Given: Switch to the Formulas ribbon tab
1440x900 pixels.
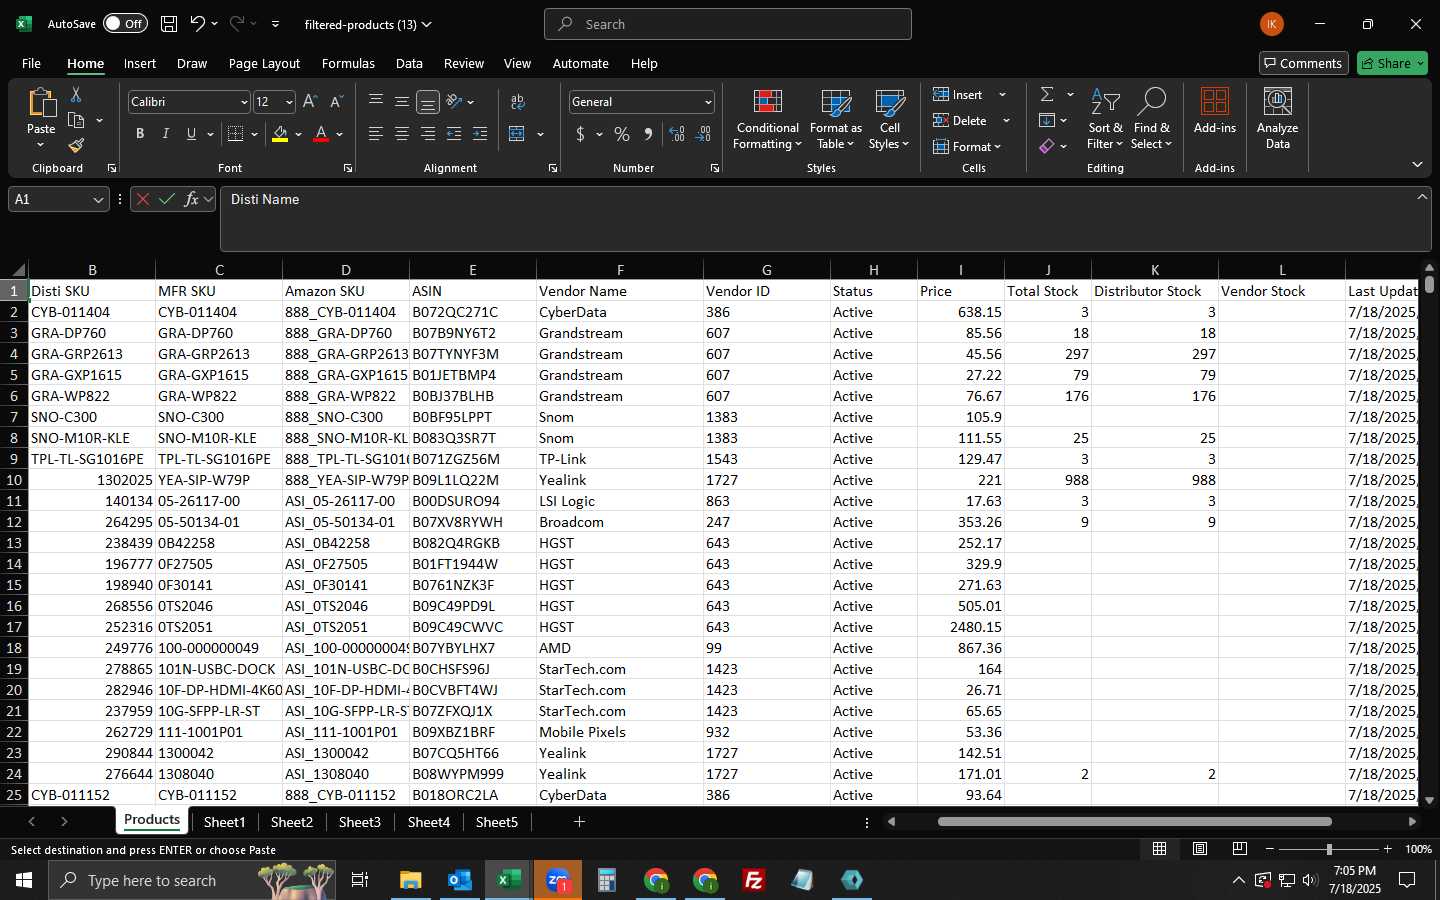Looking at the screenshot, I should (348, 63).
